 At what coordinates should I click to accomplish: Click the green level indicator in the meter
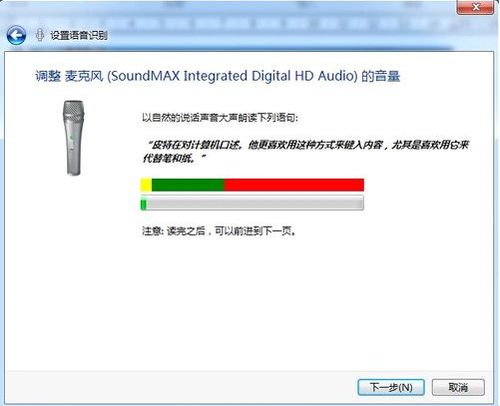144,204
